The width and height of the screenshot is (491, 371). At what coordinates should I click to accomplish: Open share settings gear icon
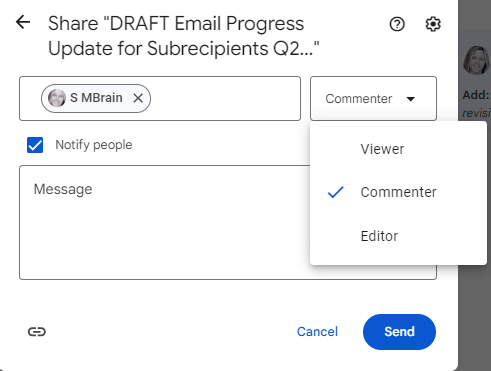pos(433,24)
